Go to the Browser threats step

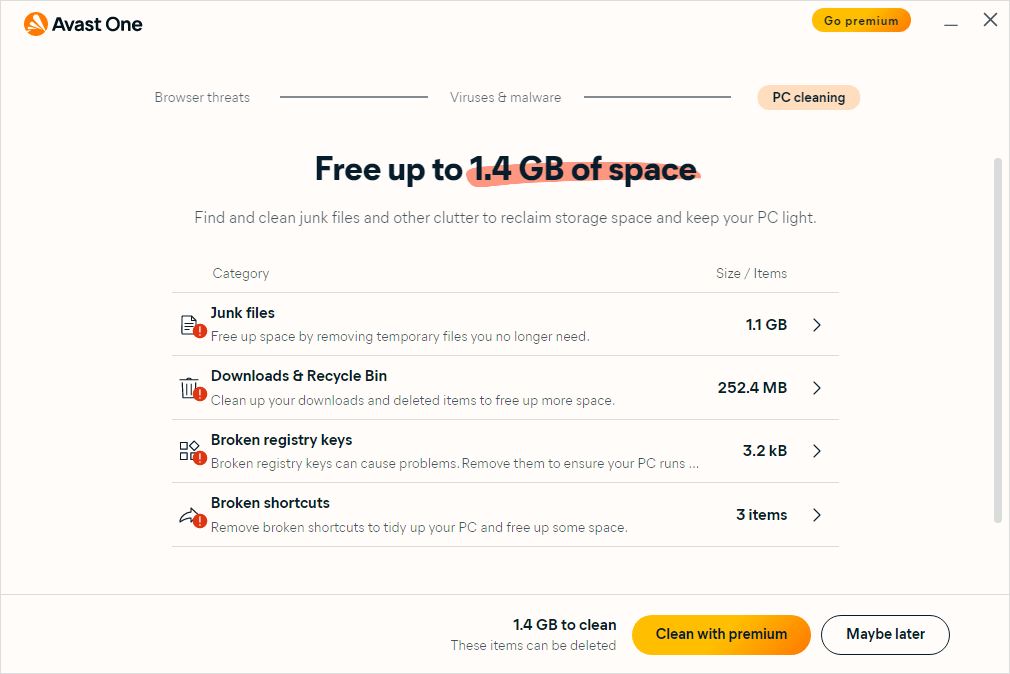(202, 98)
